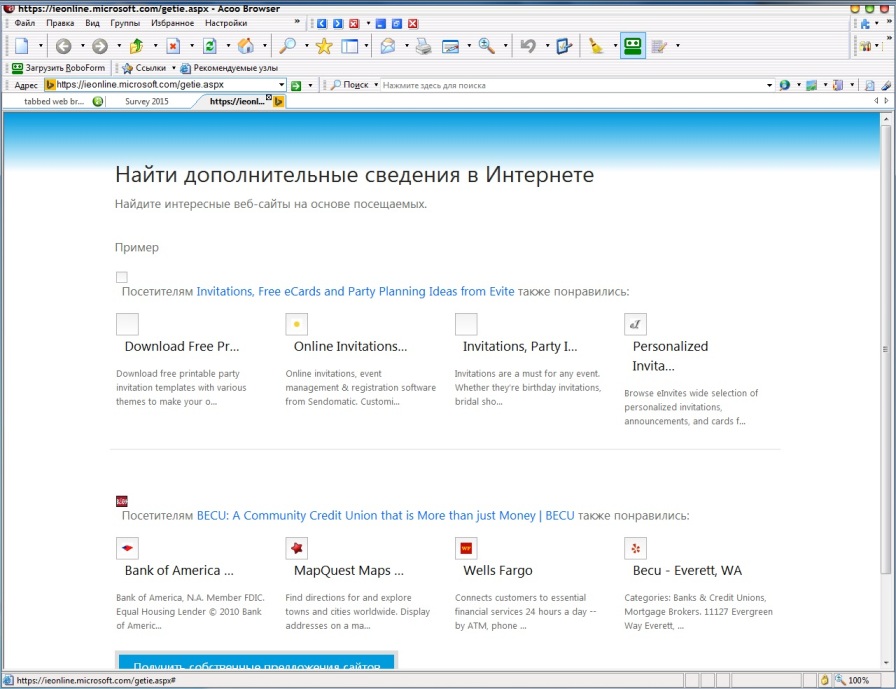This screenshot has width=896, height=689.
Task: Open dropdown arrow next to Forward button
Action: pyautogui.click(x=119, y=46)
